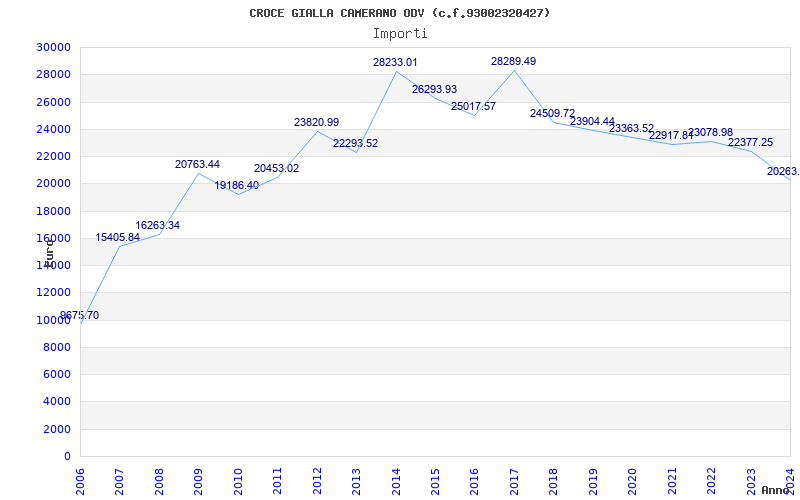Select the 28289.49 peak data label
This screenshot has height=500, width=800.
point(514,61)
